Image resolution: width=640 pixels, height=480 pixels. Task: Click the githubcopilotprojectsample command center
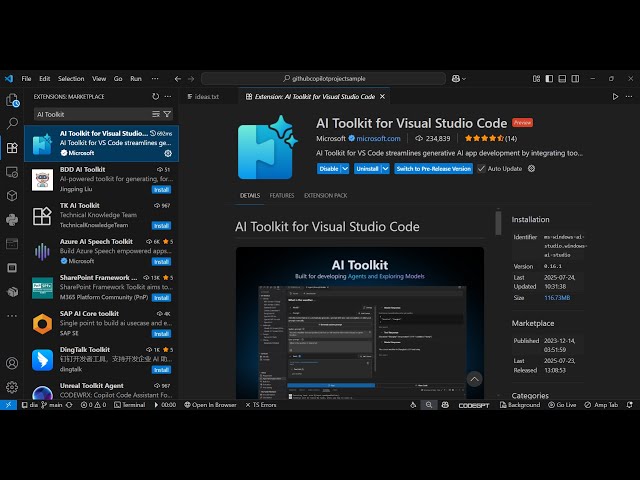coord(324,79)
